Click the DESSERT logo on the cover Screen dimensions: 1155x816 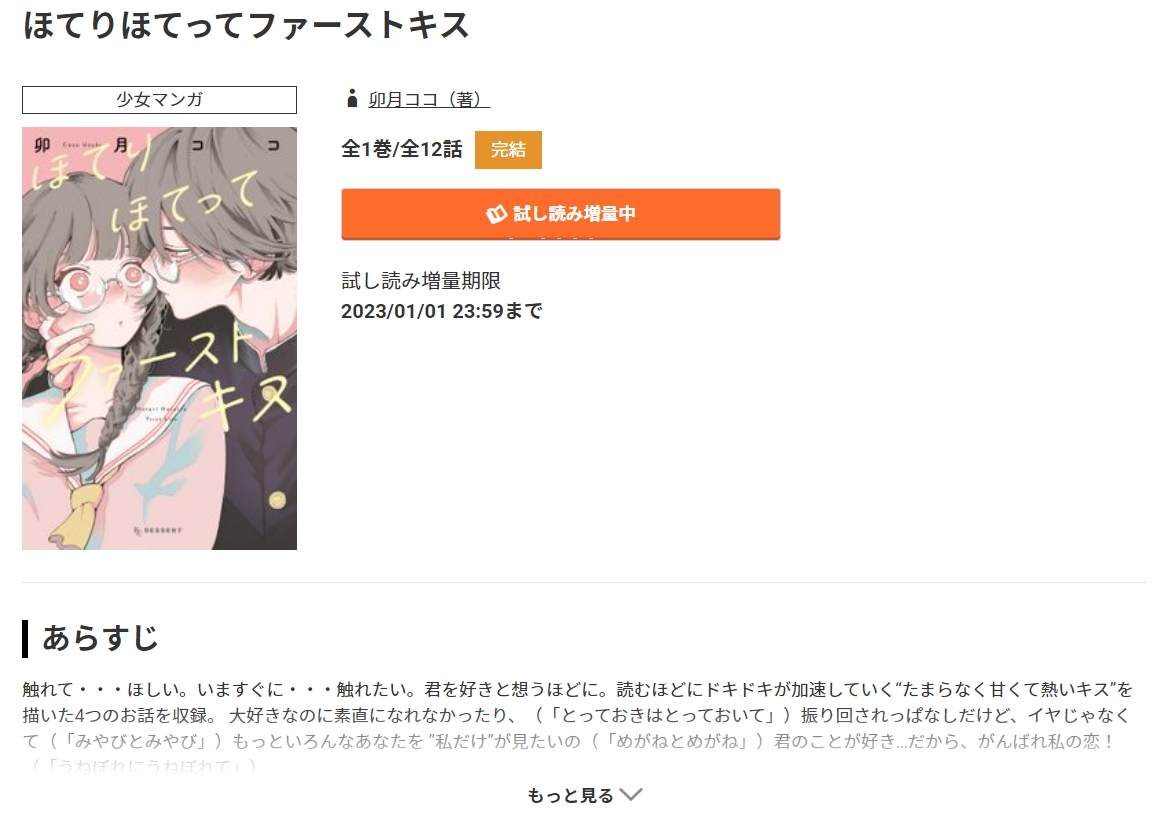[158, 530]
